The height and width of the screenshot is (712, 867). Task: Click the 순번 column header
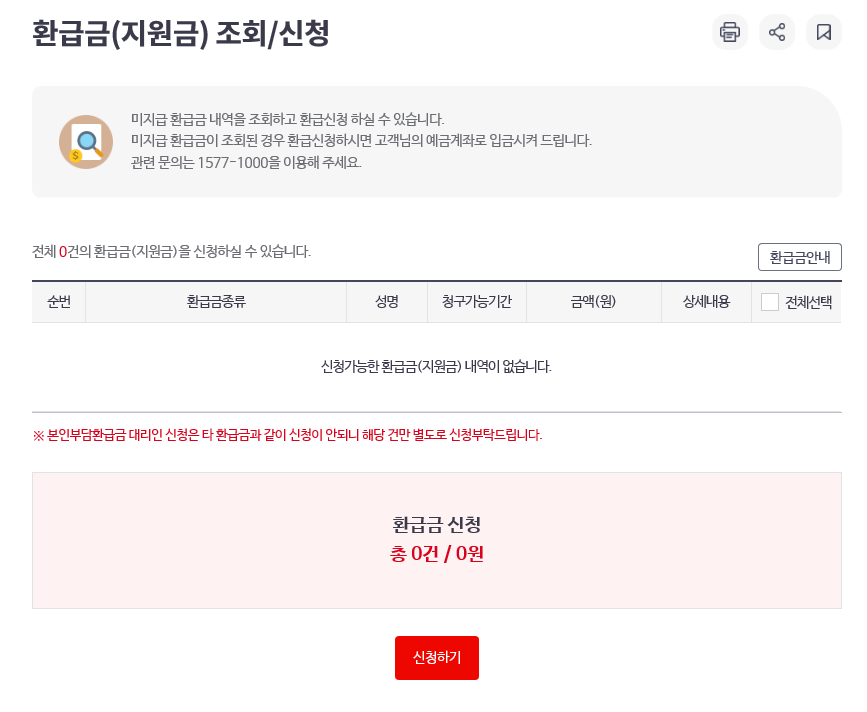coord(59,303)
